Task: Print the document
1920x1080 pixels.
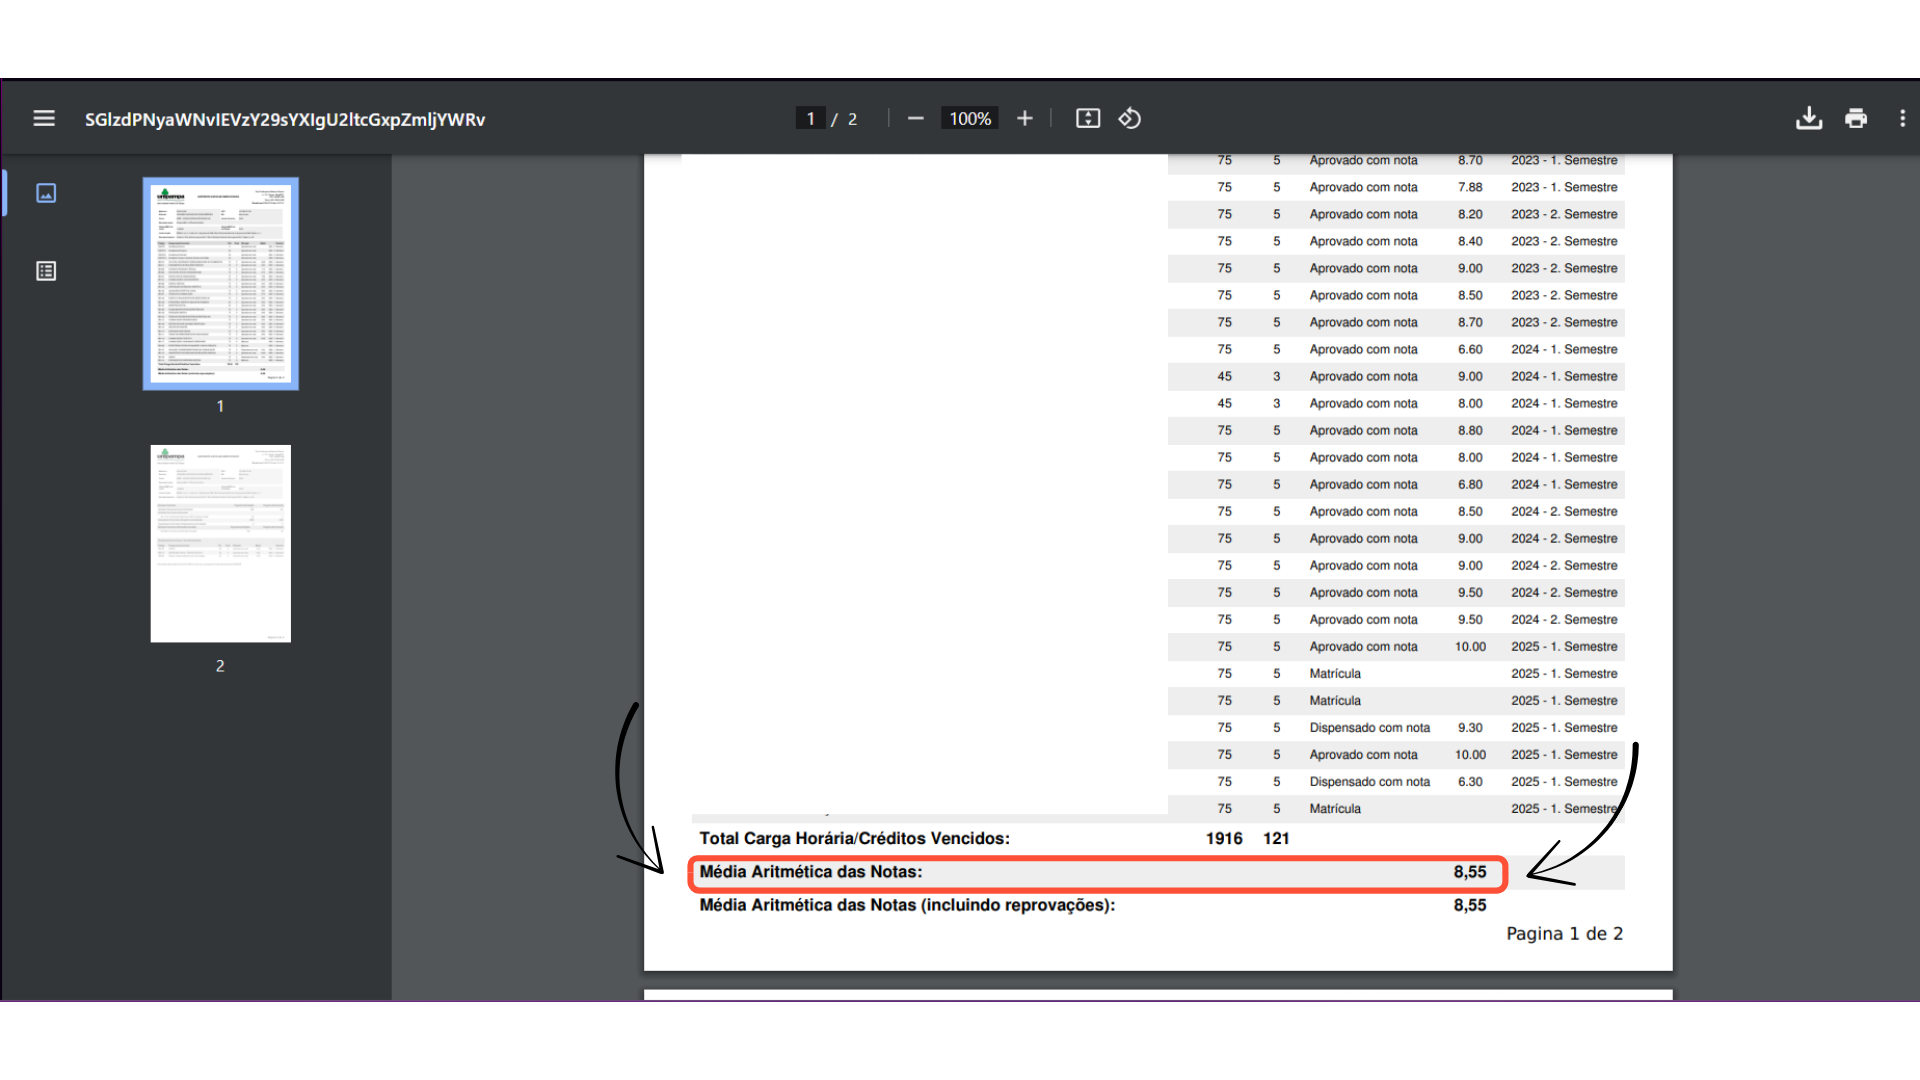Action: click(x=1856, y=118)
